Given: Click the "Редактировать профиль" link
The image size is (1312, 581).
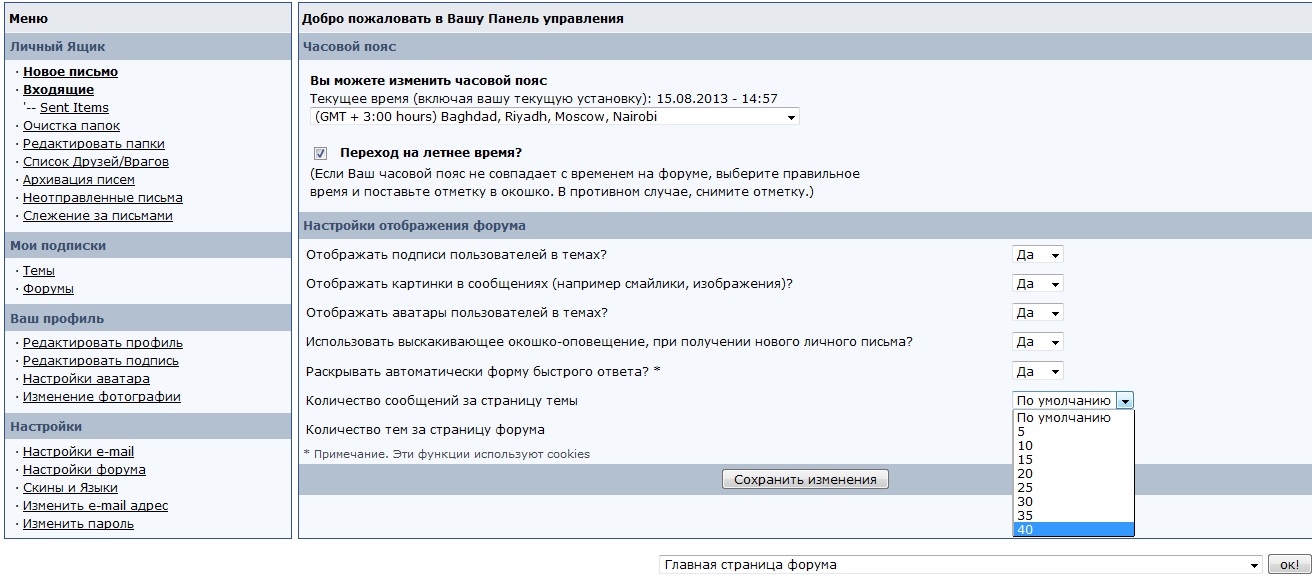Looking at the screenshot, I should tap(102, 343).
